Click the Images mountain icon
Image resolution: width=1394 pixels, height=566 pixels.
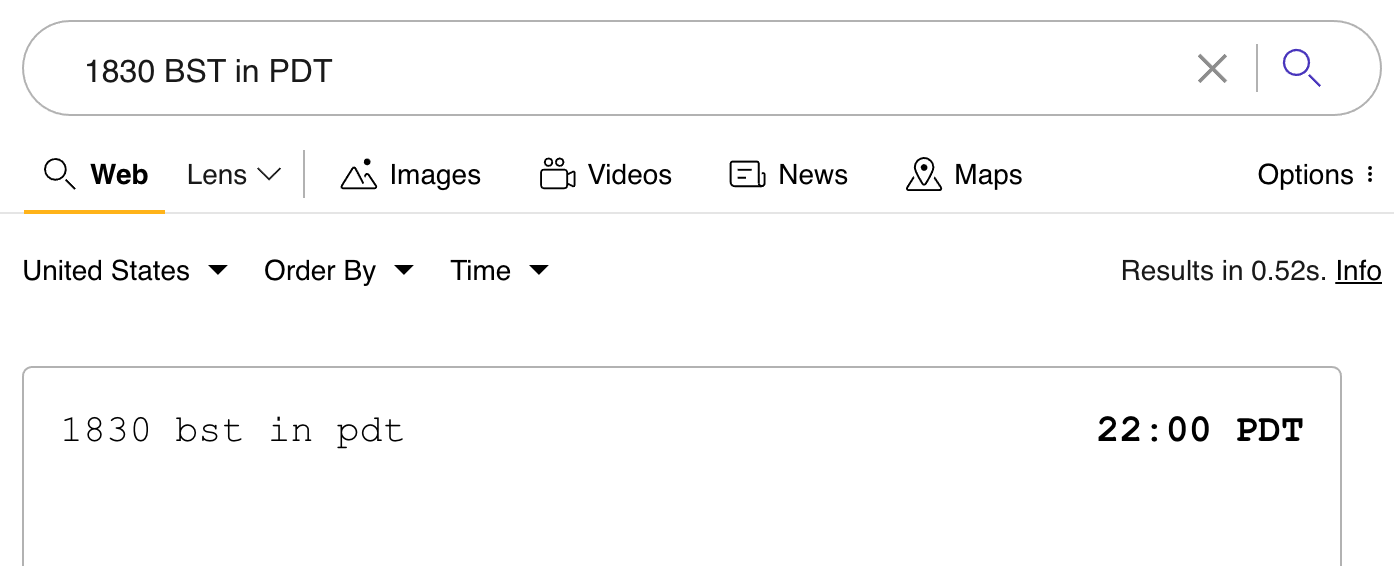point(358,175)
